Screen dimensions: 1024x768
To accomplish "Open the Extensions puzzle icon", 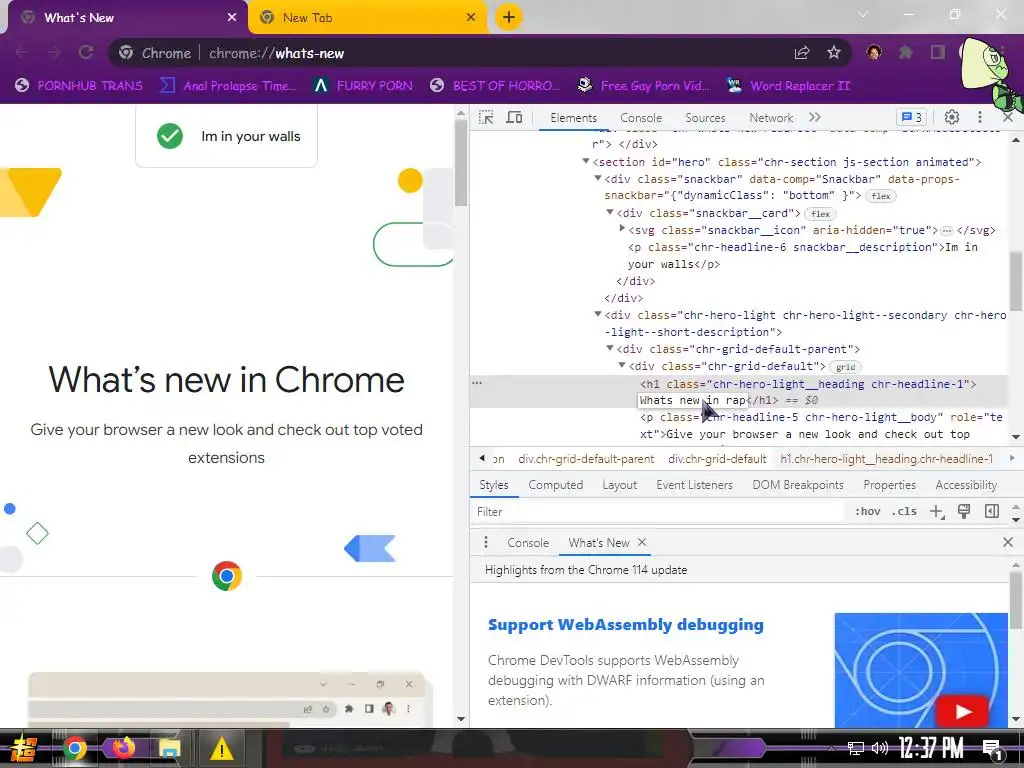I will [x=906, y=53].
